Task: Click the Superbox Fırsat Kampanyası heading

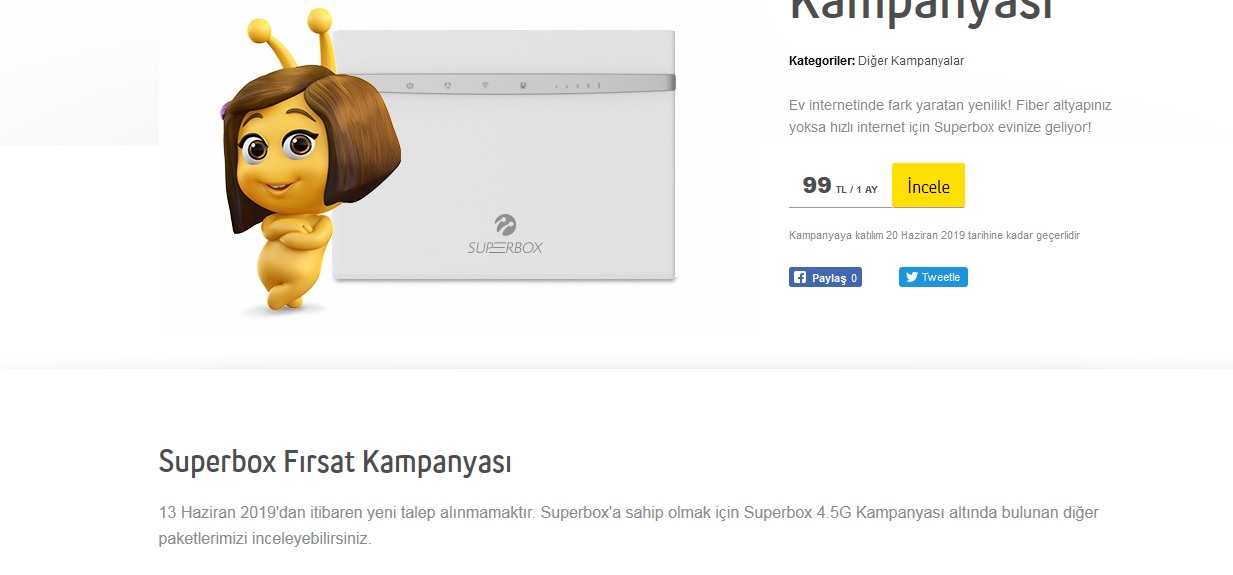Action: (x=335, y=462)
